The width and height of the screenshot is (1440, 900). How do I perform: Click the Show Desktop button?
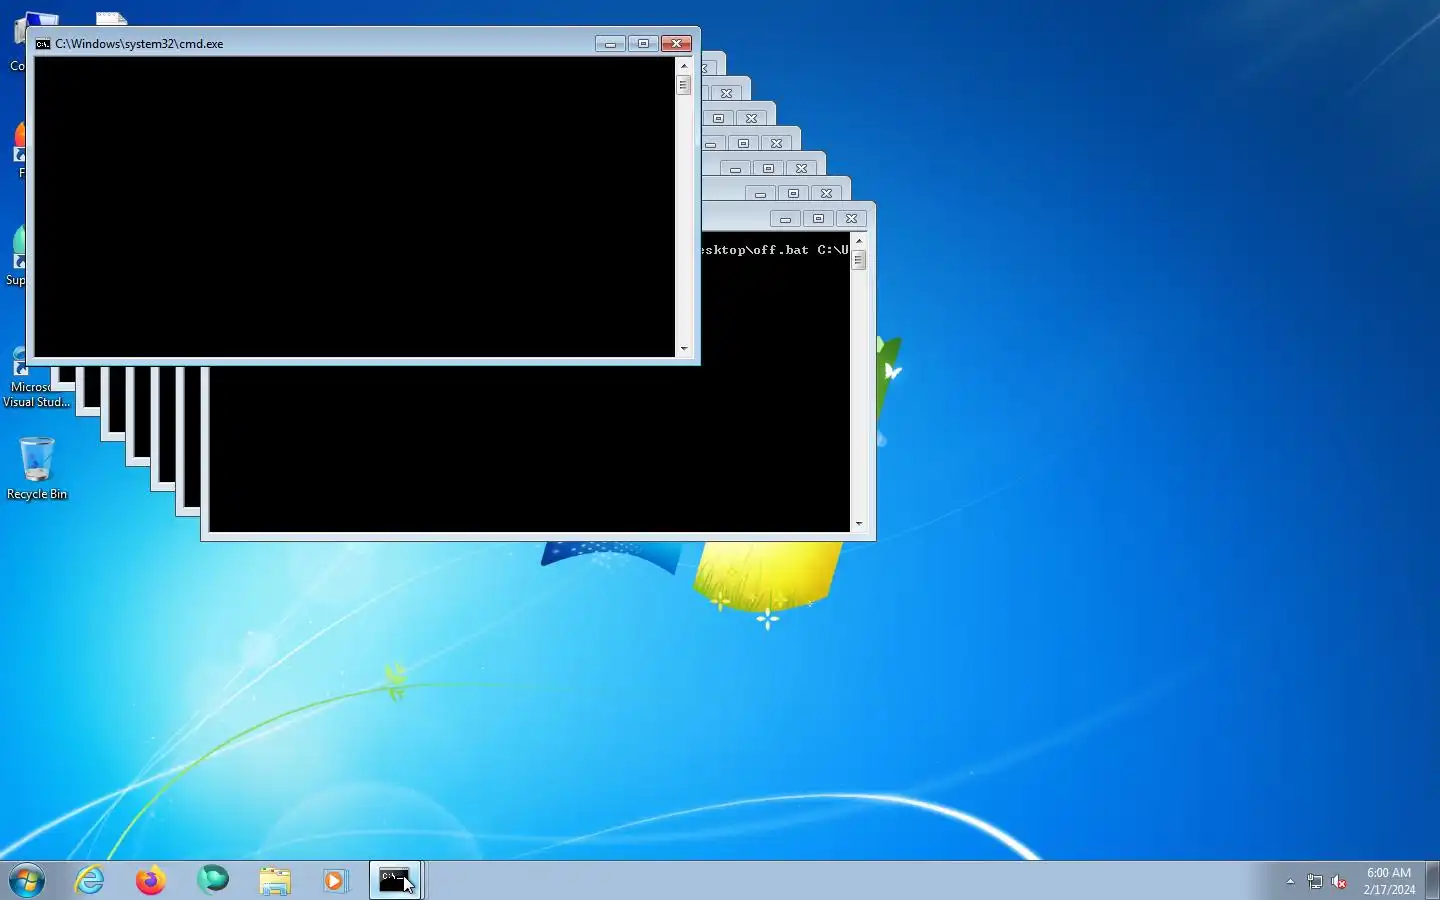(1432, 881)
